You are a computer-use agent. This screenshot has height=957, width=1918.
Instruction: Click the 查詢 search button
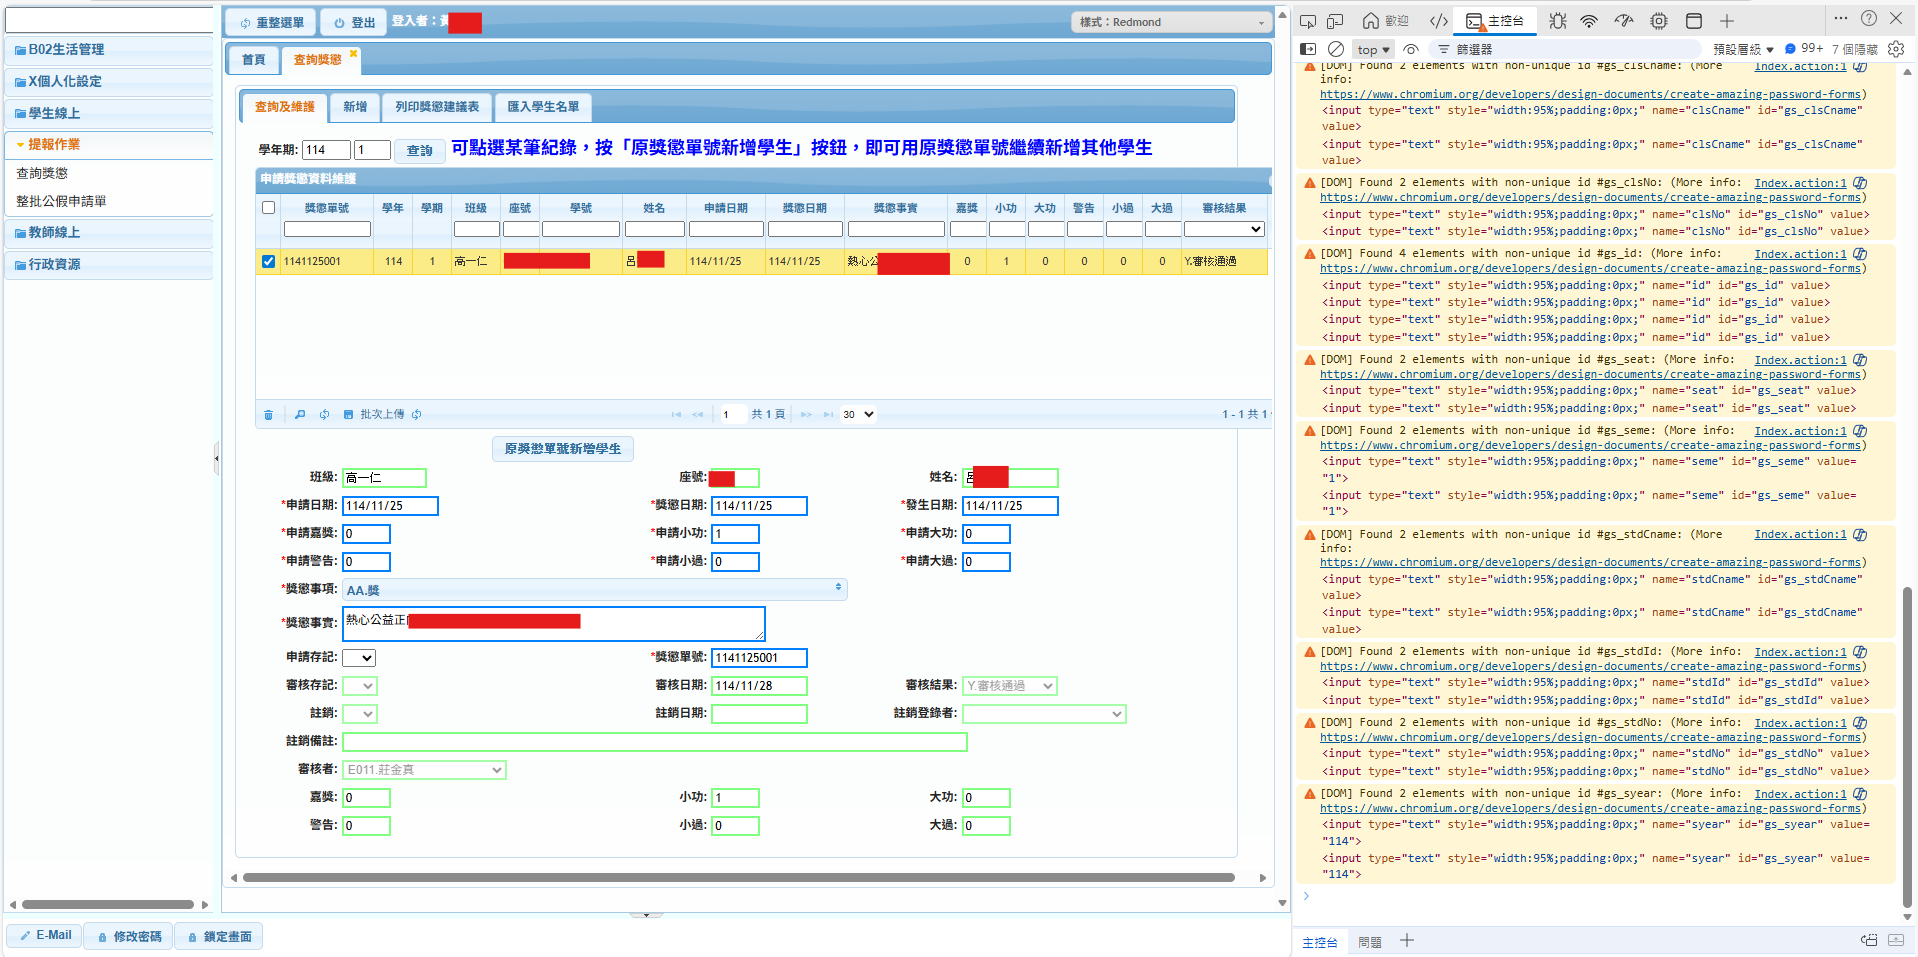pyautogui.click(x=419, y=150)
